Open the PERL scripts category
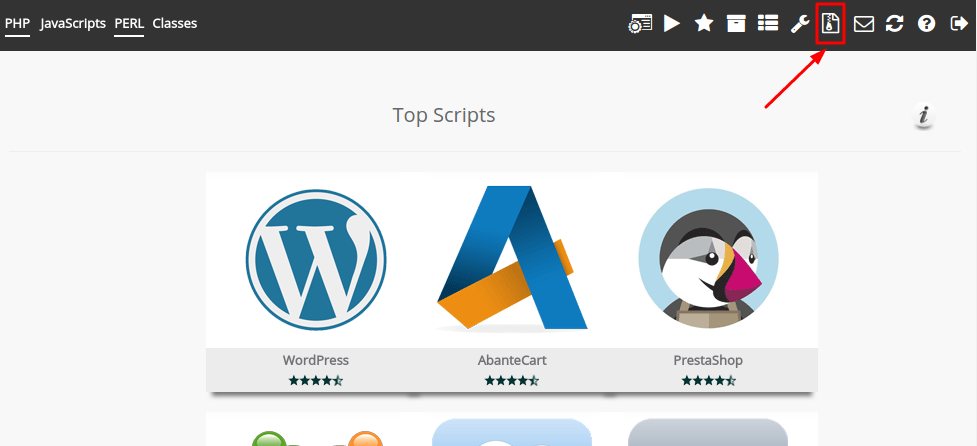The image size is (977, 446). pyautogui.click(x=129, y=24)
